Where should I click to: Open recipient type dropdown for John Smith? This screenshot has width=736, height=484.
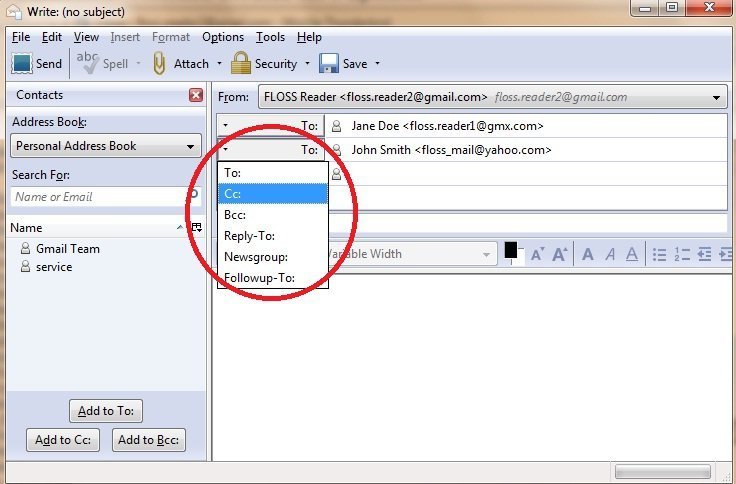270,150
